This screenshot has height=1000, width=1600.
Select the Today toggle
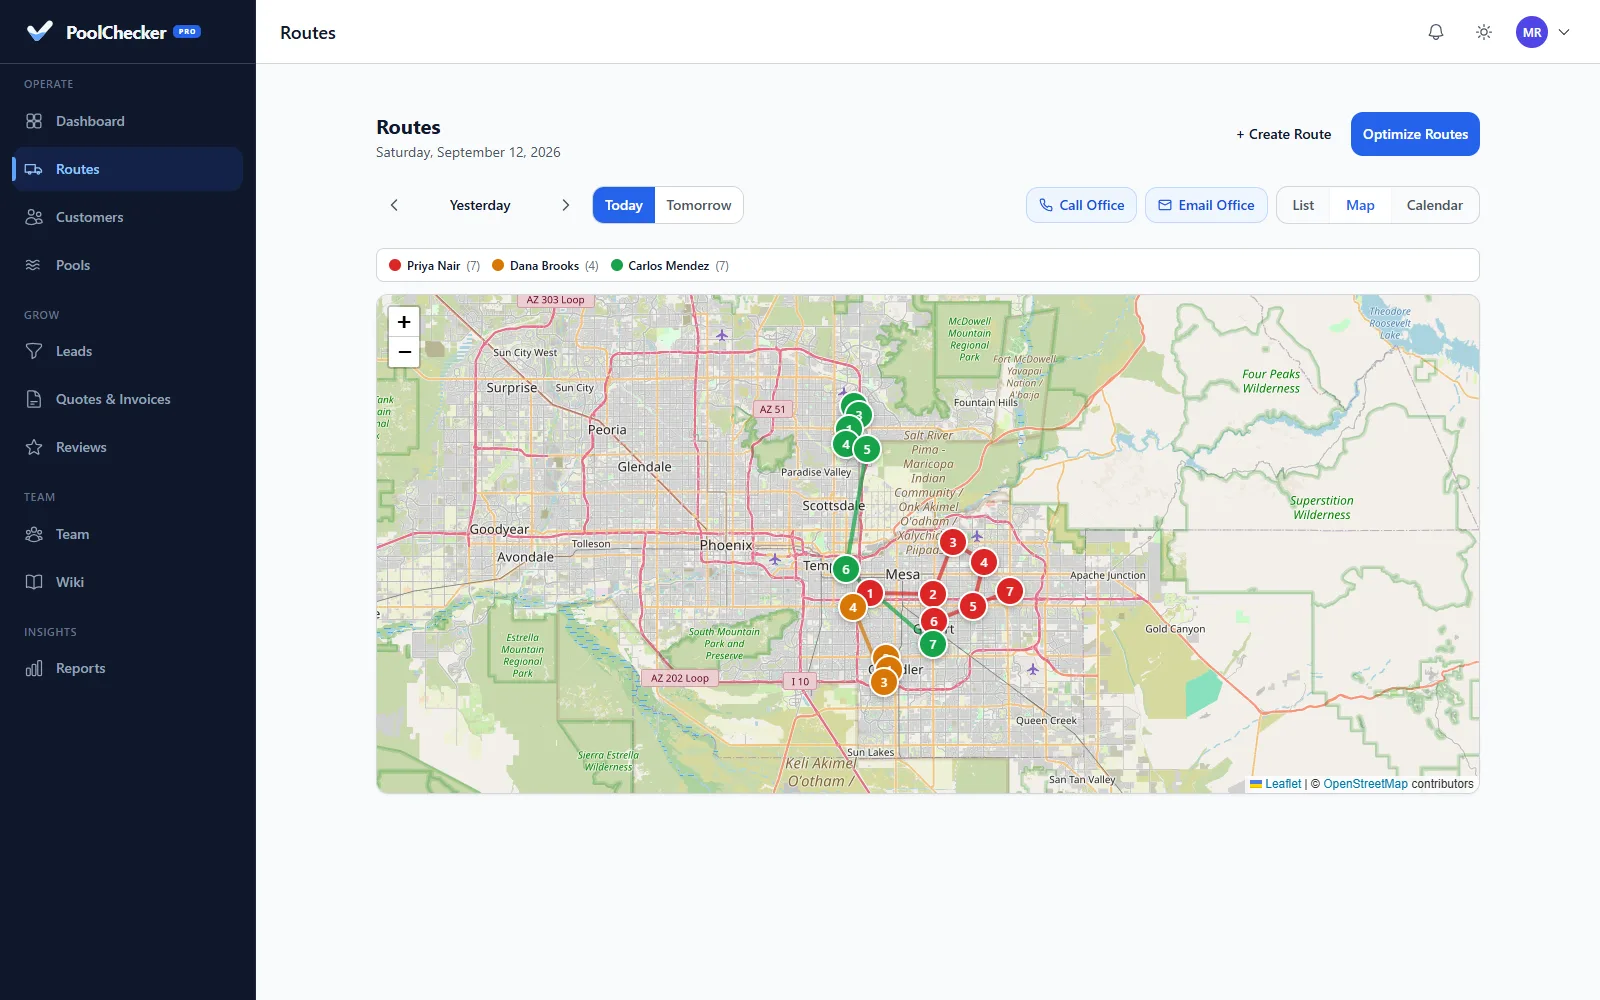pyautogui.click(x=624, y=205)
